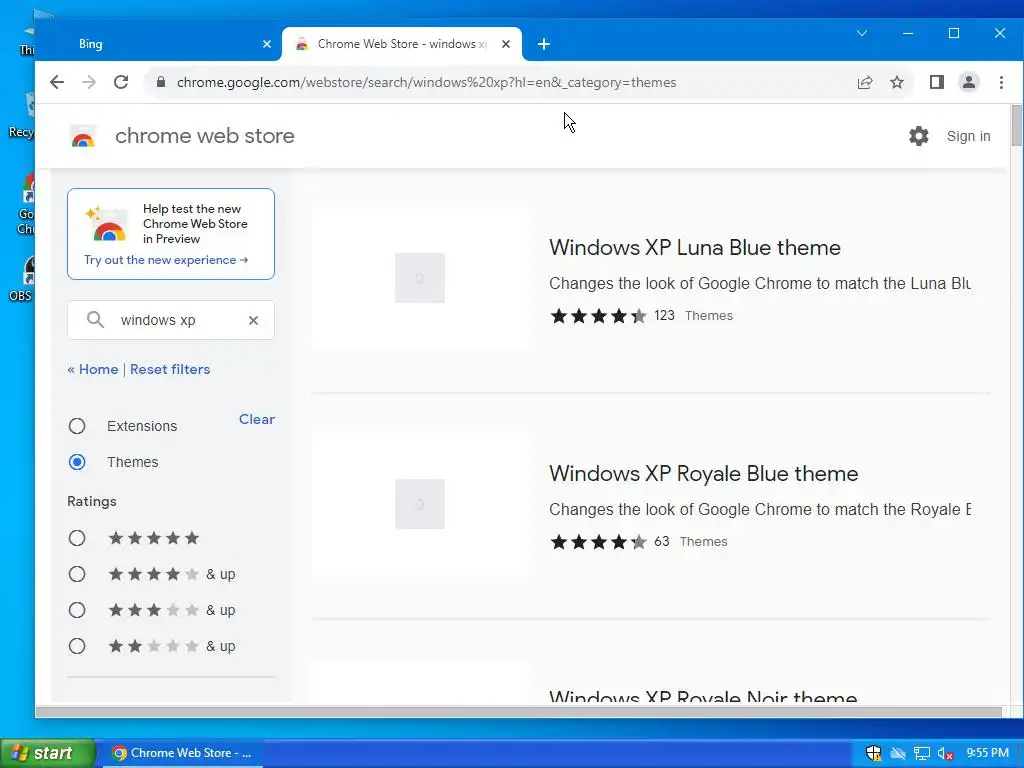Click the address bar URL
The height and width of the screenshot is (768, 1024).
(x=426, y=82)
